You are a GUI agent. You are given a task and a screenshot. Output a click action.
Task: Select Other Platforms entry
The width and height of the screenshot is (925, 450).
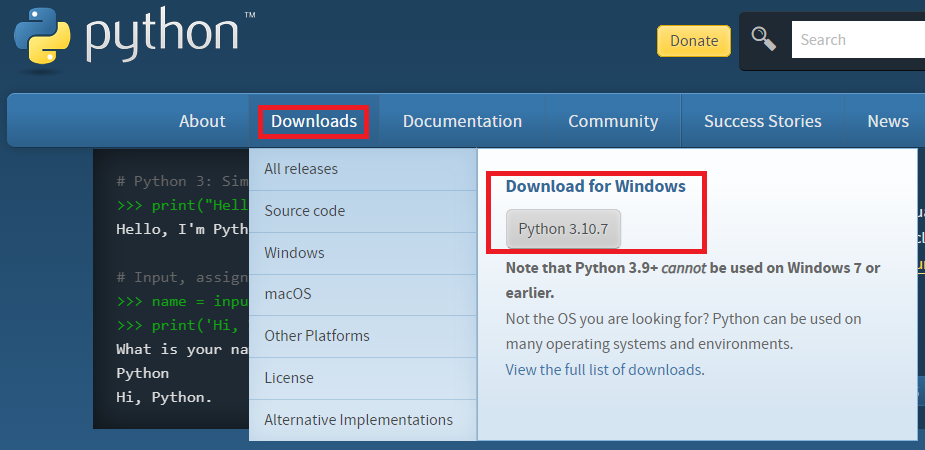[363, 336]
